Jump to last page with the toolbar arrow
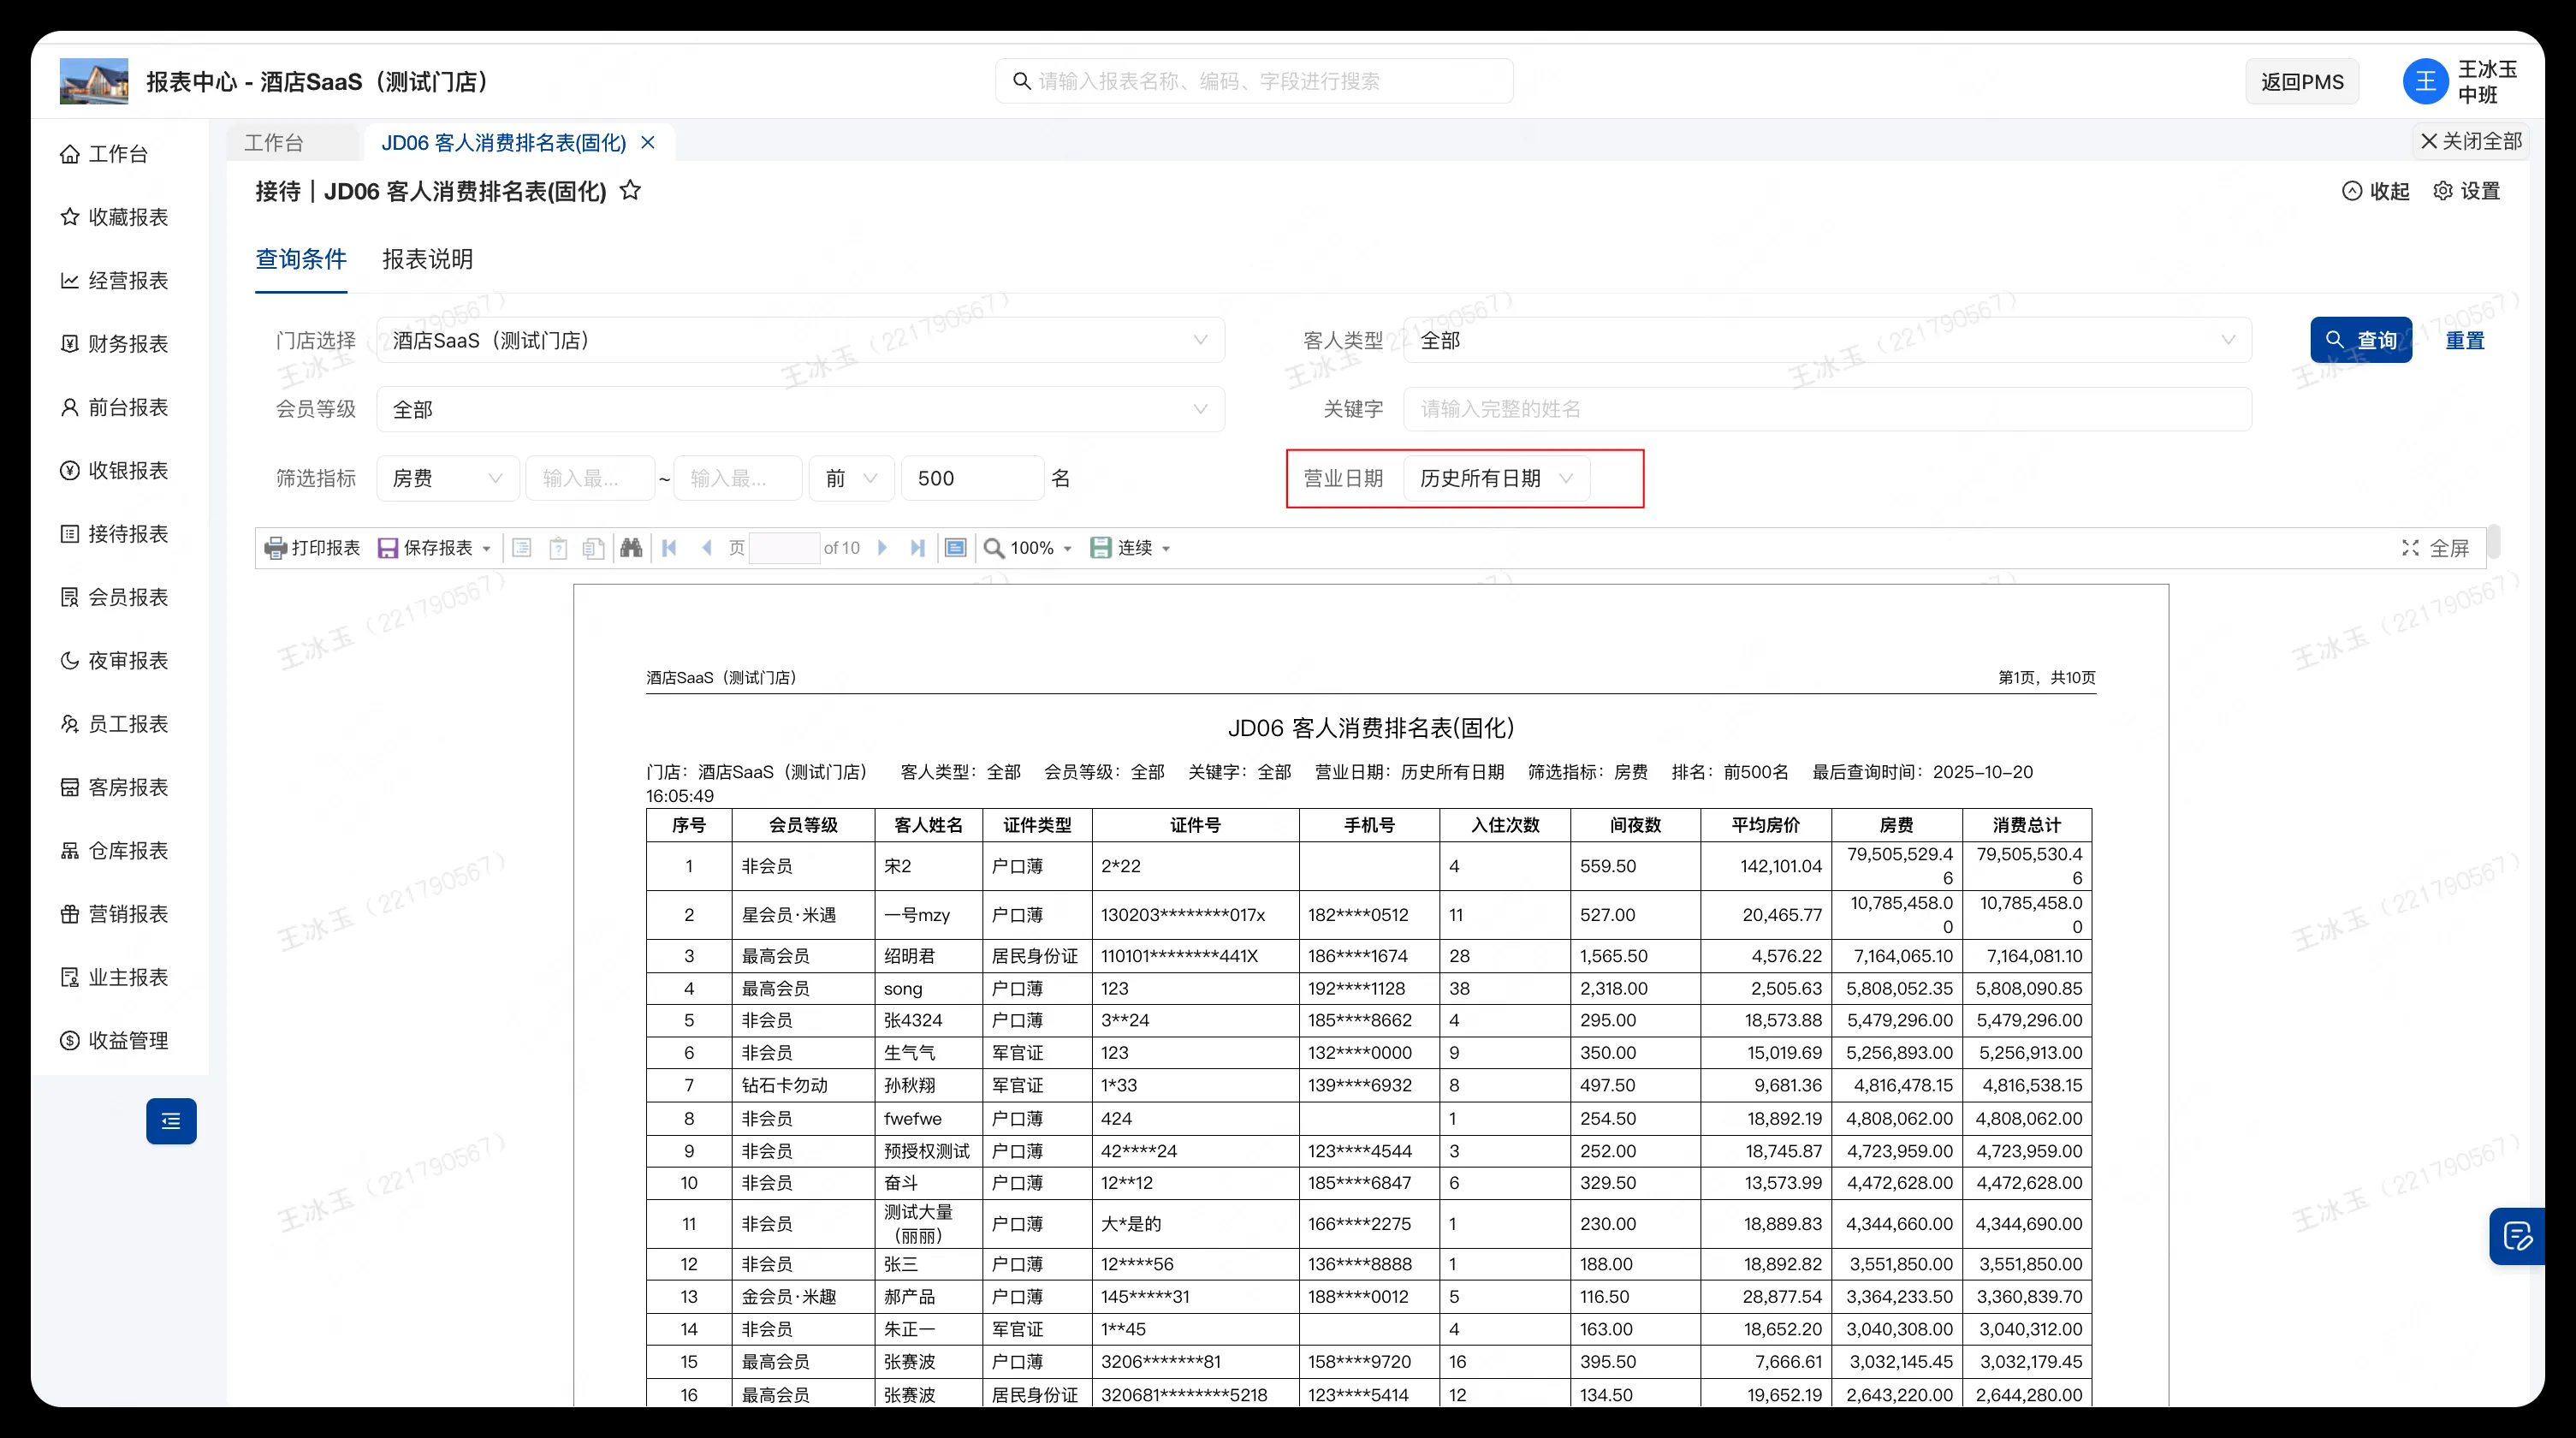2576x1438 pixels. pos(917,547)
